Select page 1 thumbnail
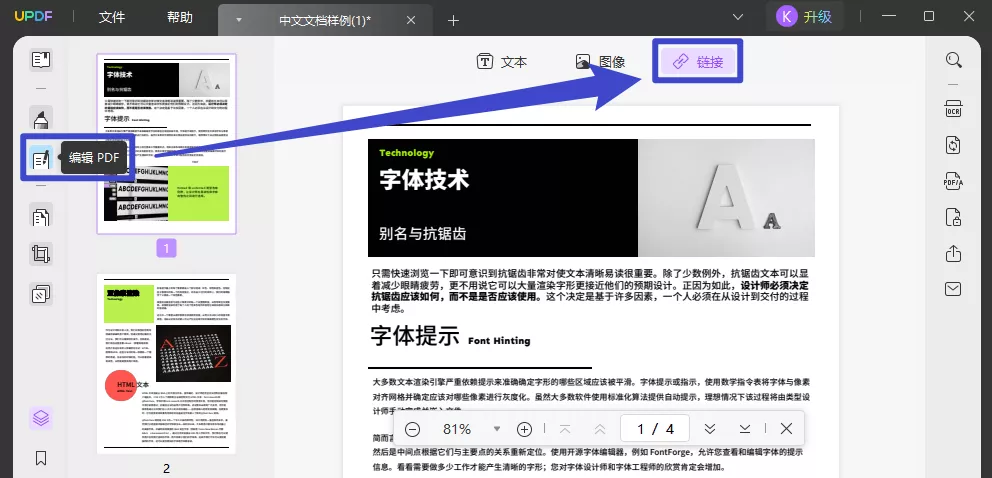Image resolution: width=992 pixels, height=478 pixels. [166, 144]
